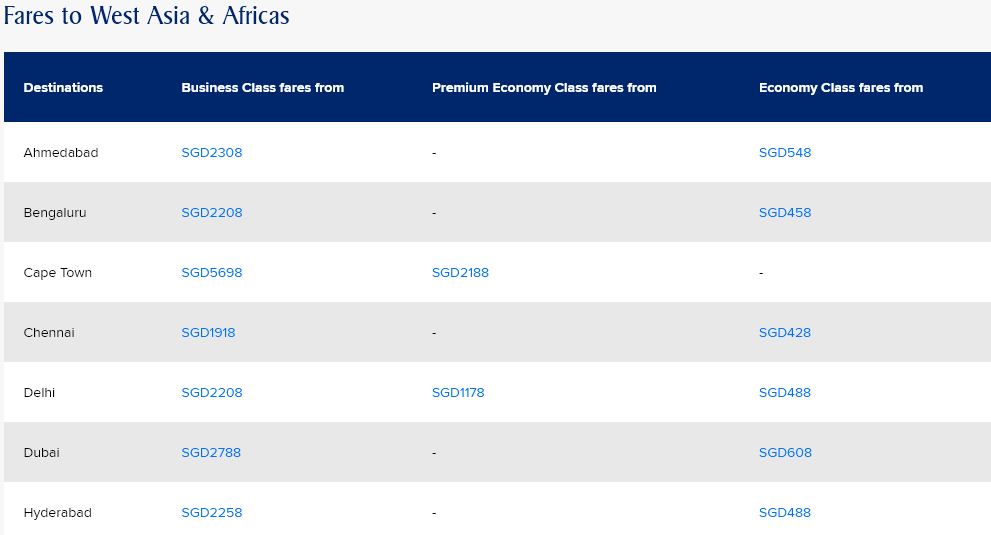Viewport: 991px width, 535px height.
Task: Select Cape Town Business fare SGD5698
Action: (211, 273)
